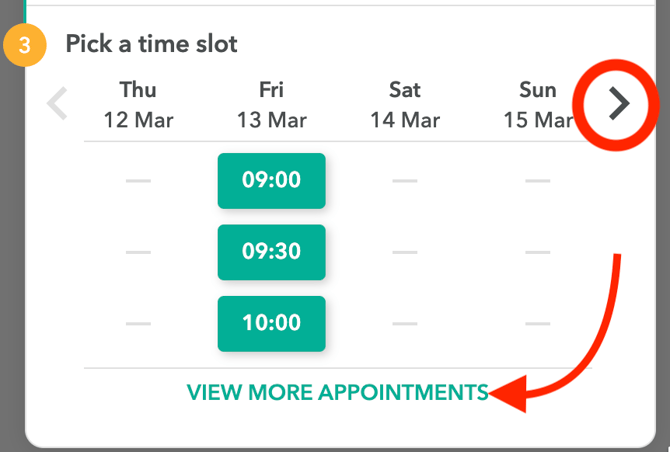Click Saturday's second-row unavailable dash
This screenshot has width=670, height=452.
[x=404, y=253]
